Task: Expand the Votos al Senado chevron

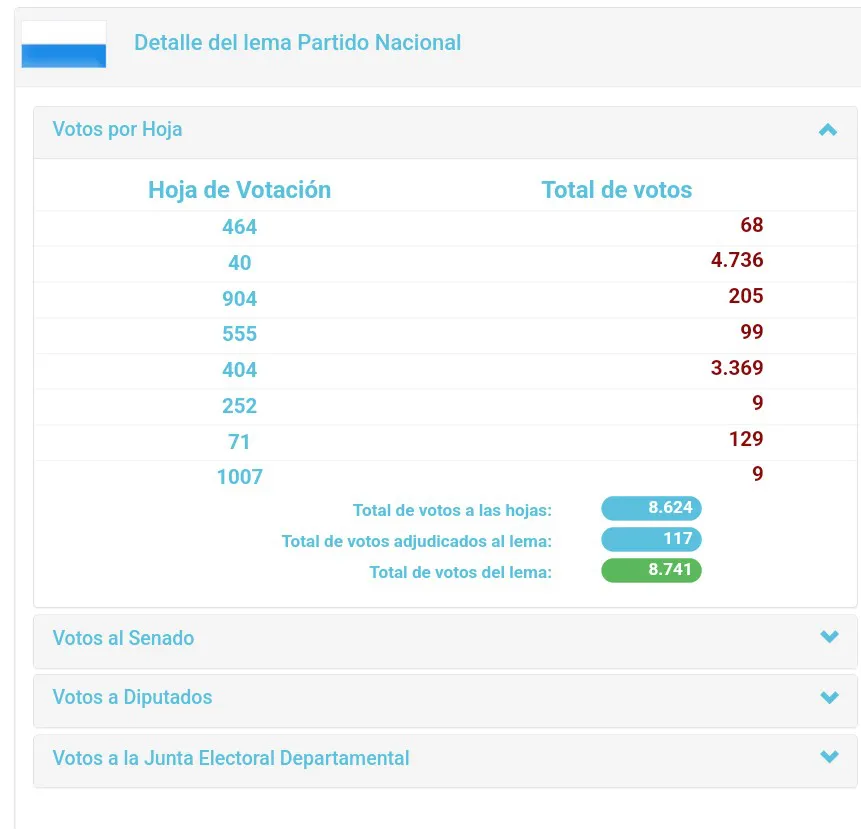Action: (828, 637)
